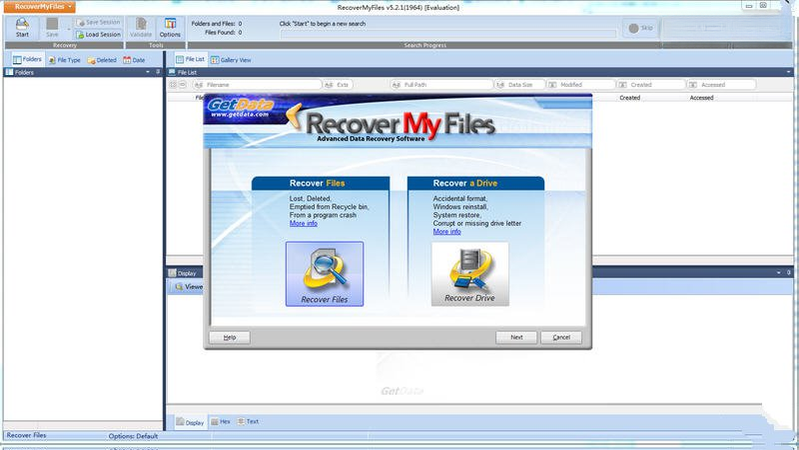Click the Viewer tab in the Display panel

point(188,287)
